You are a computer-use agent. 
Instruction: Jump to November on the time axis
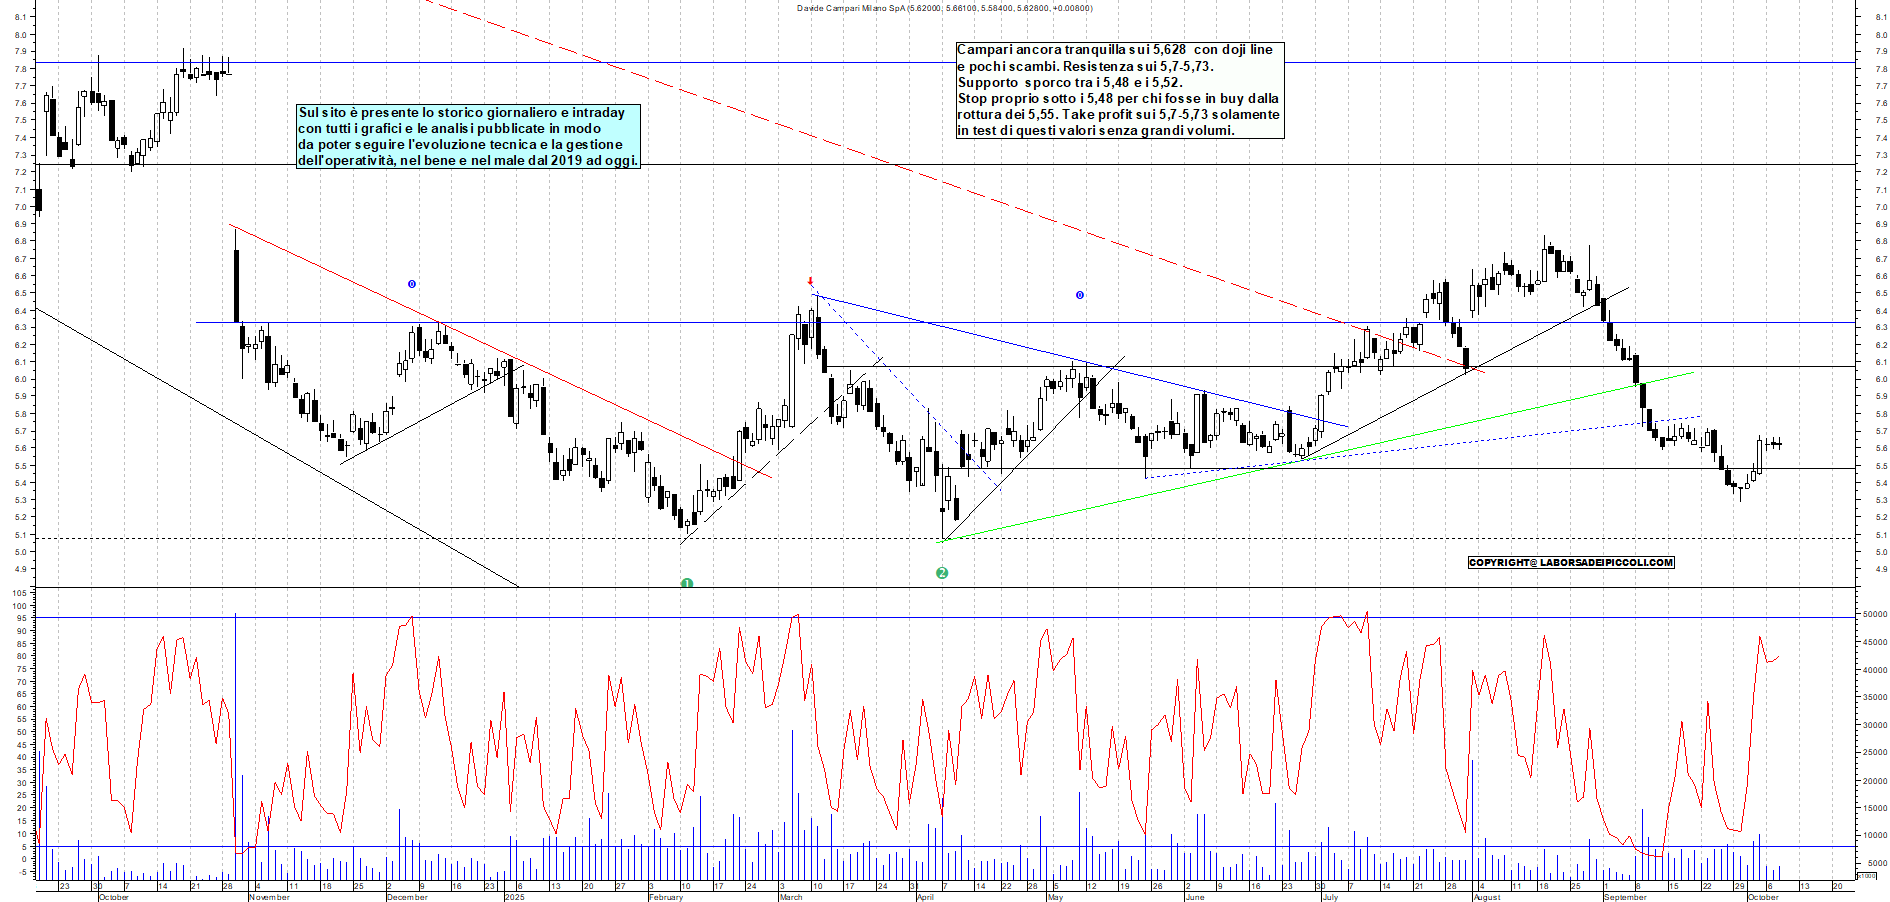click(269, 897)
